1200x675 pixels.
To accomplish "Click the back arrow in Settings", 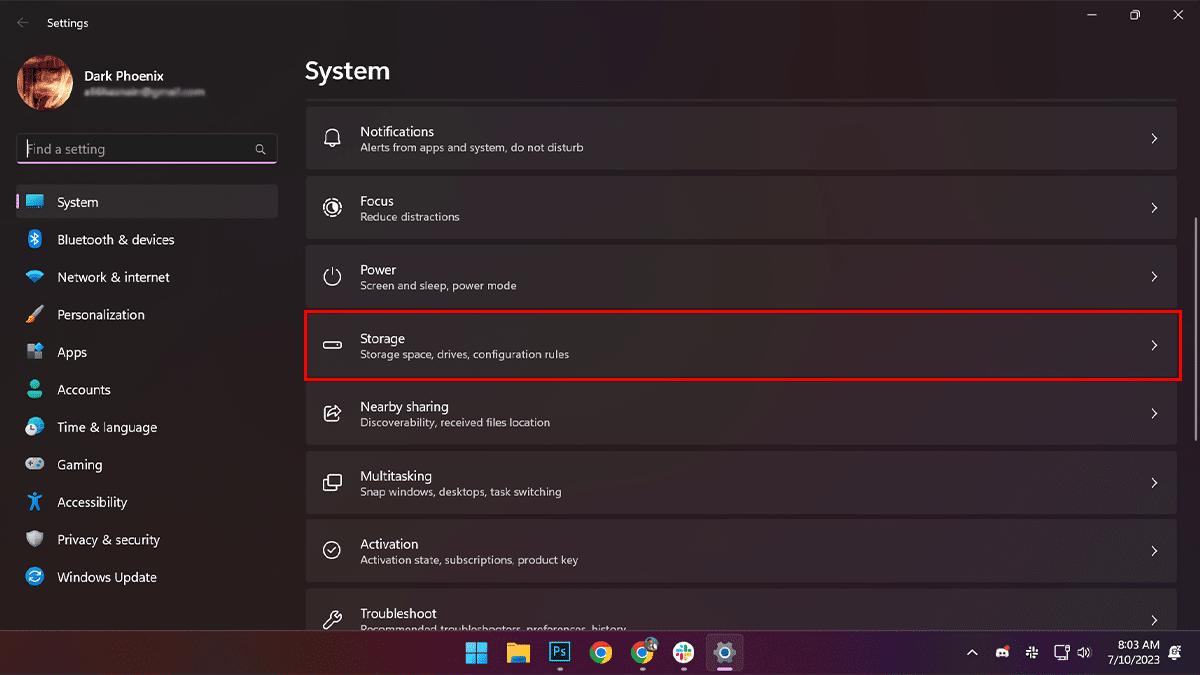I will 22,22.
